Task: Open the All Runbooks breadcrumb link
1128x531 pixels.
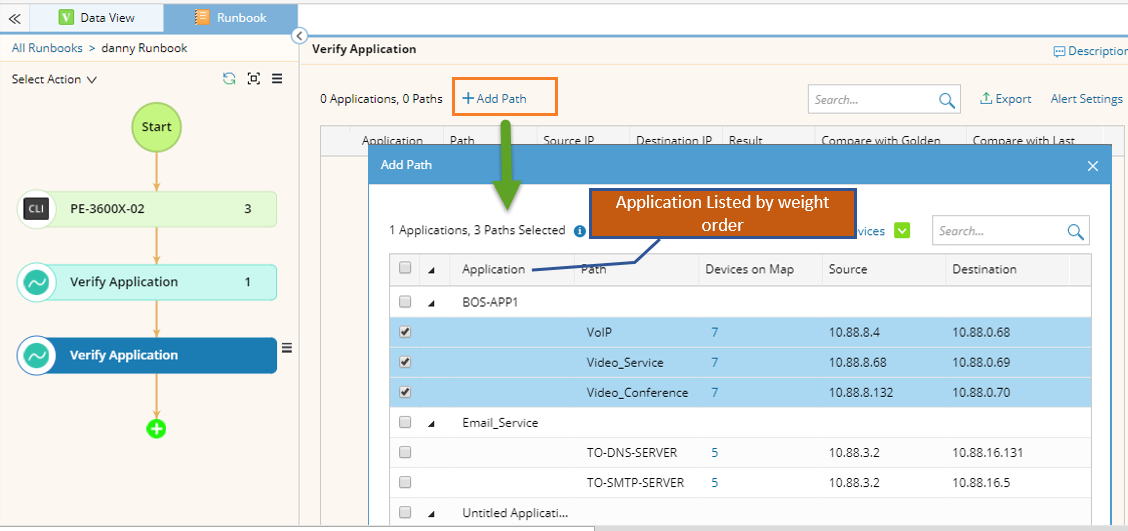Action: 47,48
